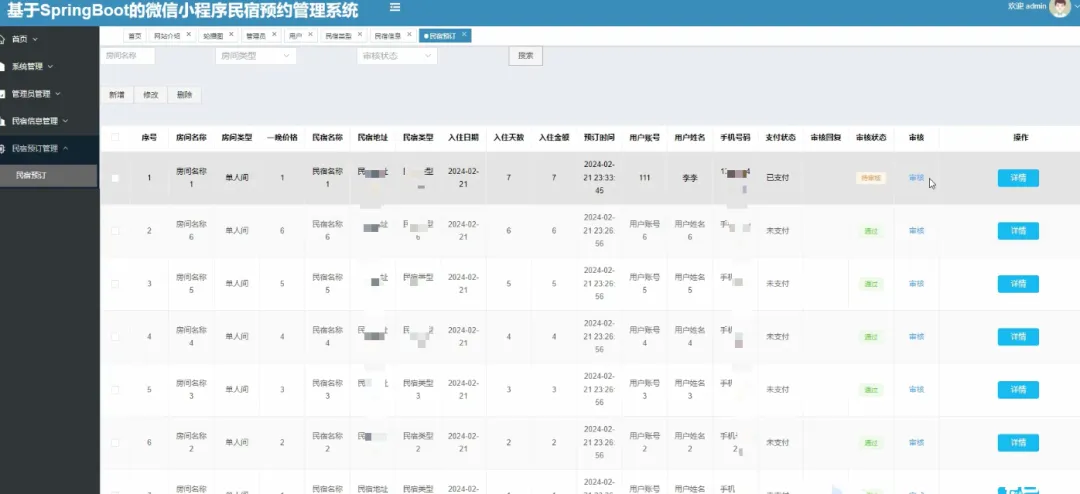Switch to the 首页 tab
Image resolution: width=1080 pixels, height=494 pixels.
coord(134,35)
